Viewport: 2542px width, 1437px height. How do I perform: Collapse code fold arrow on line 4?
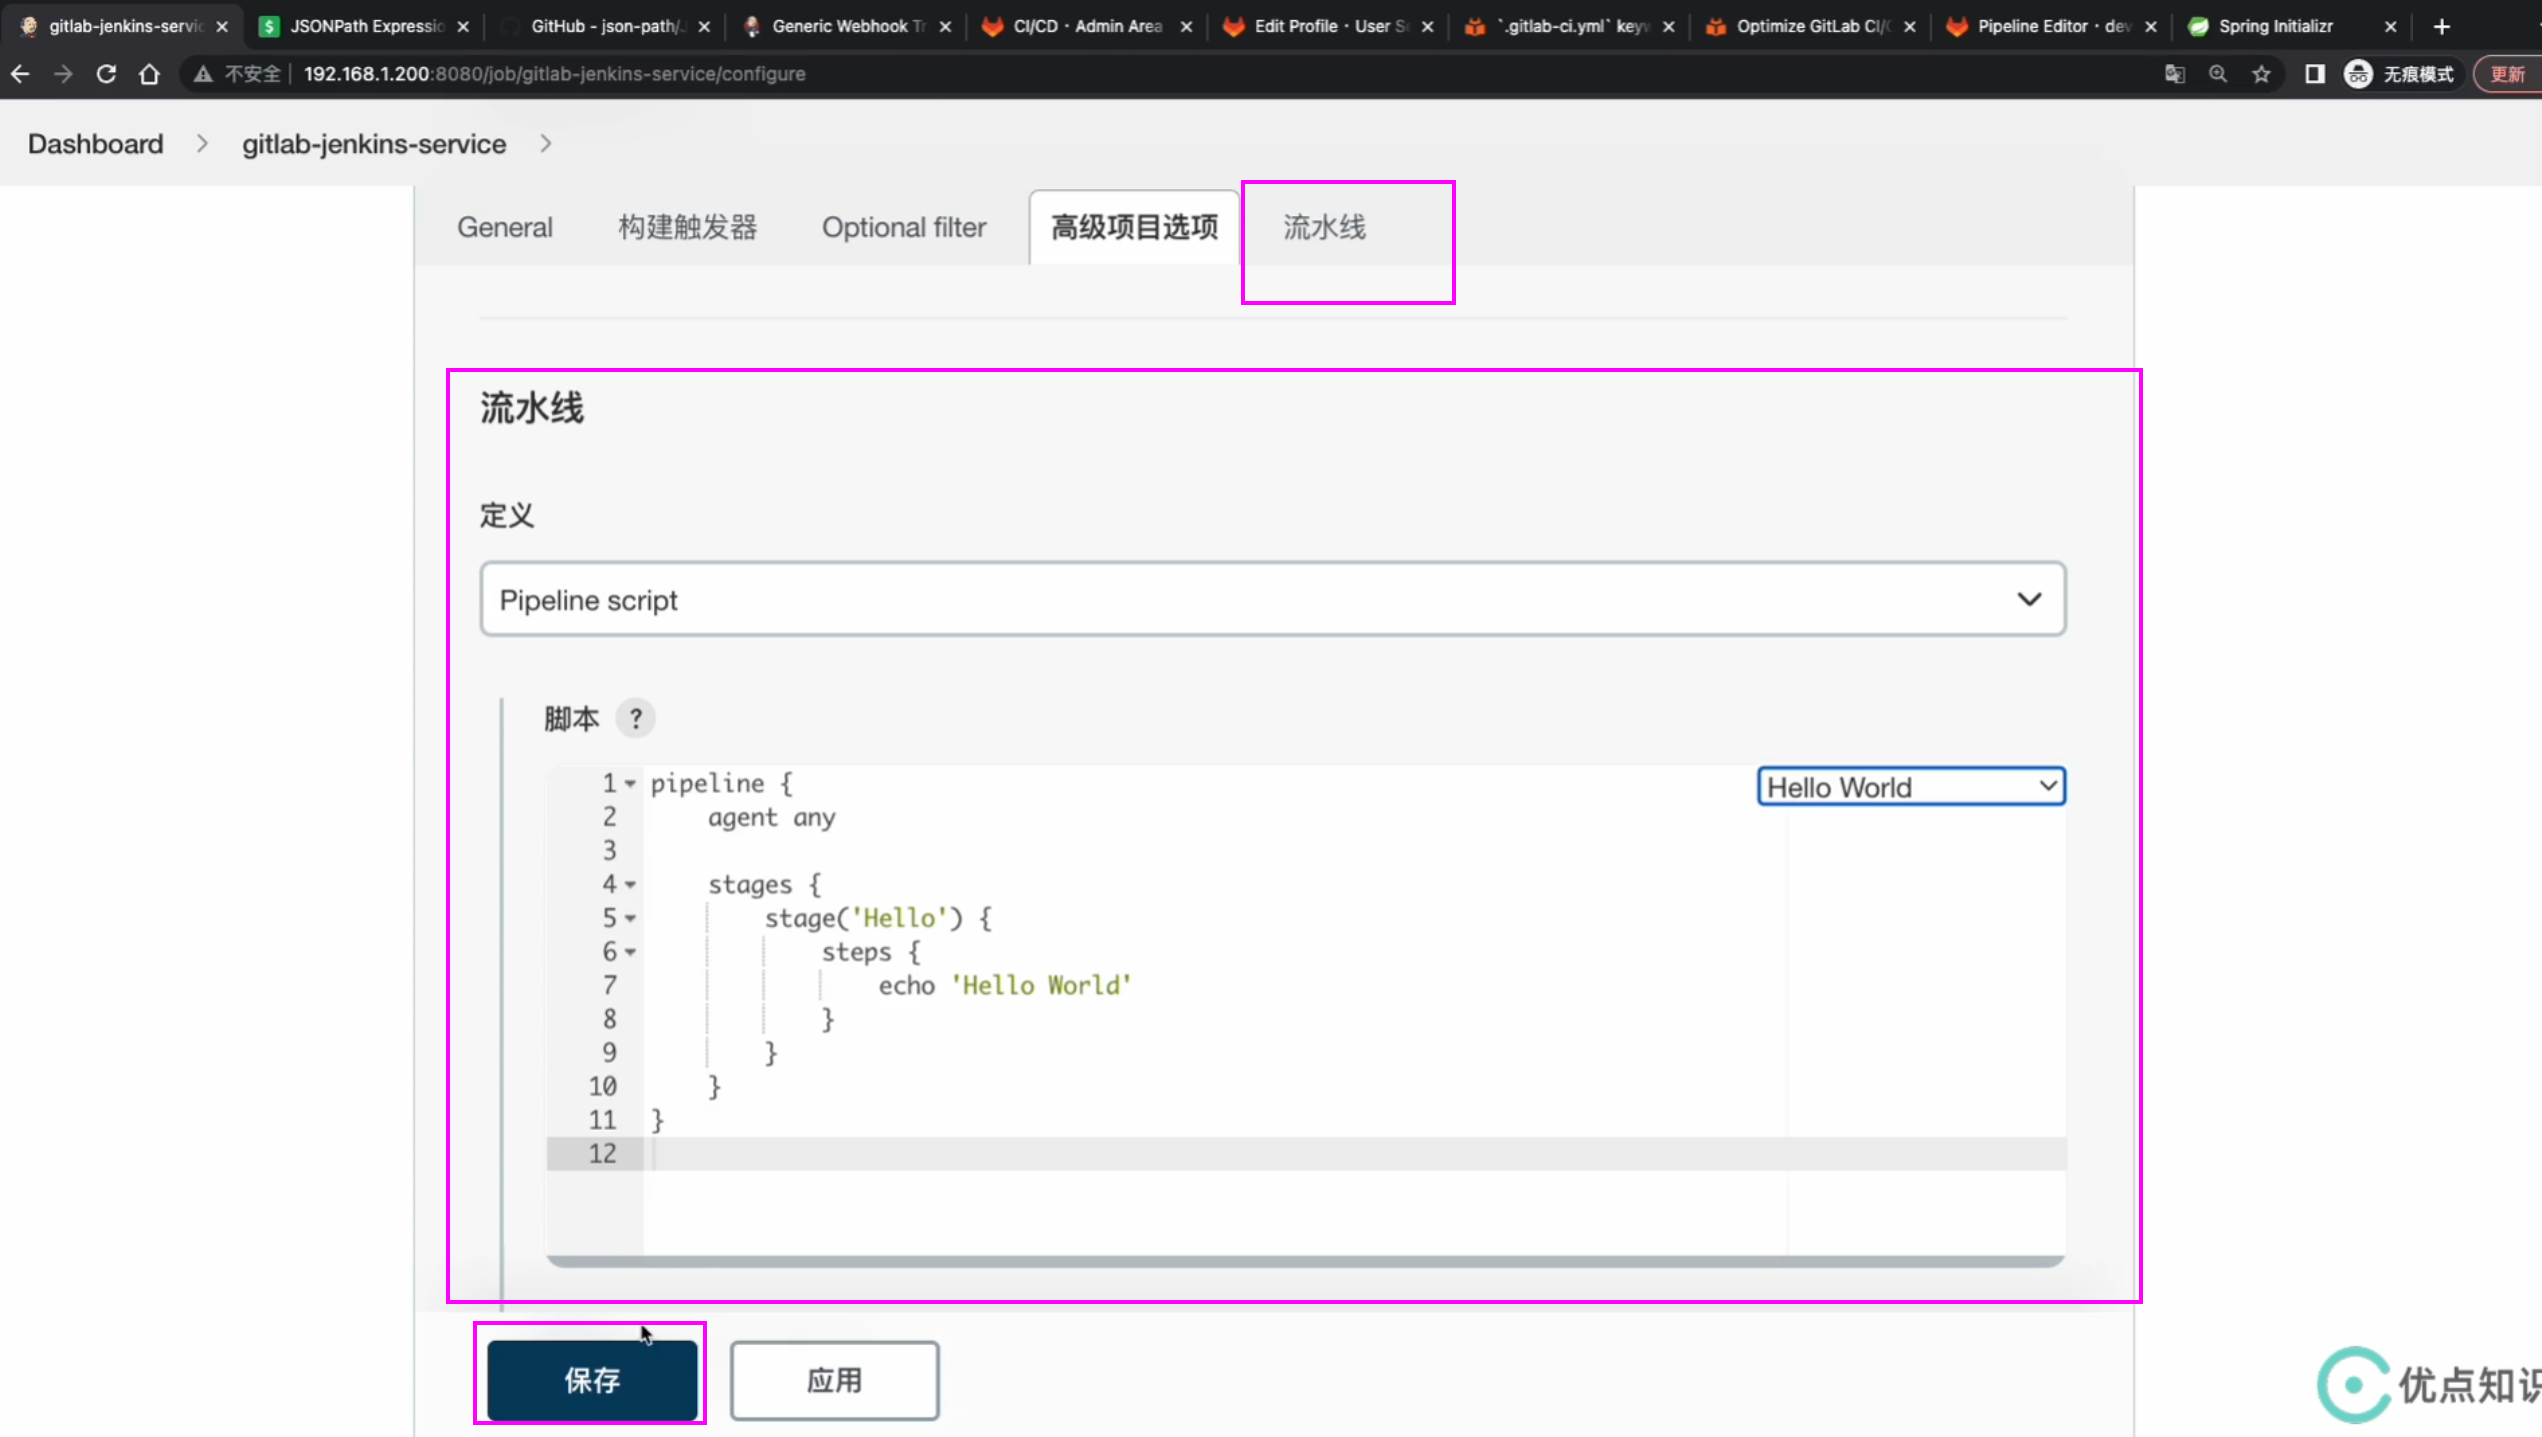[630, 885]
